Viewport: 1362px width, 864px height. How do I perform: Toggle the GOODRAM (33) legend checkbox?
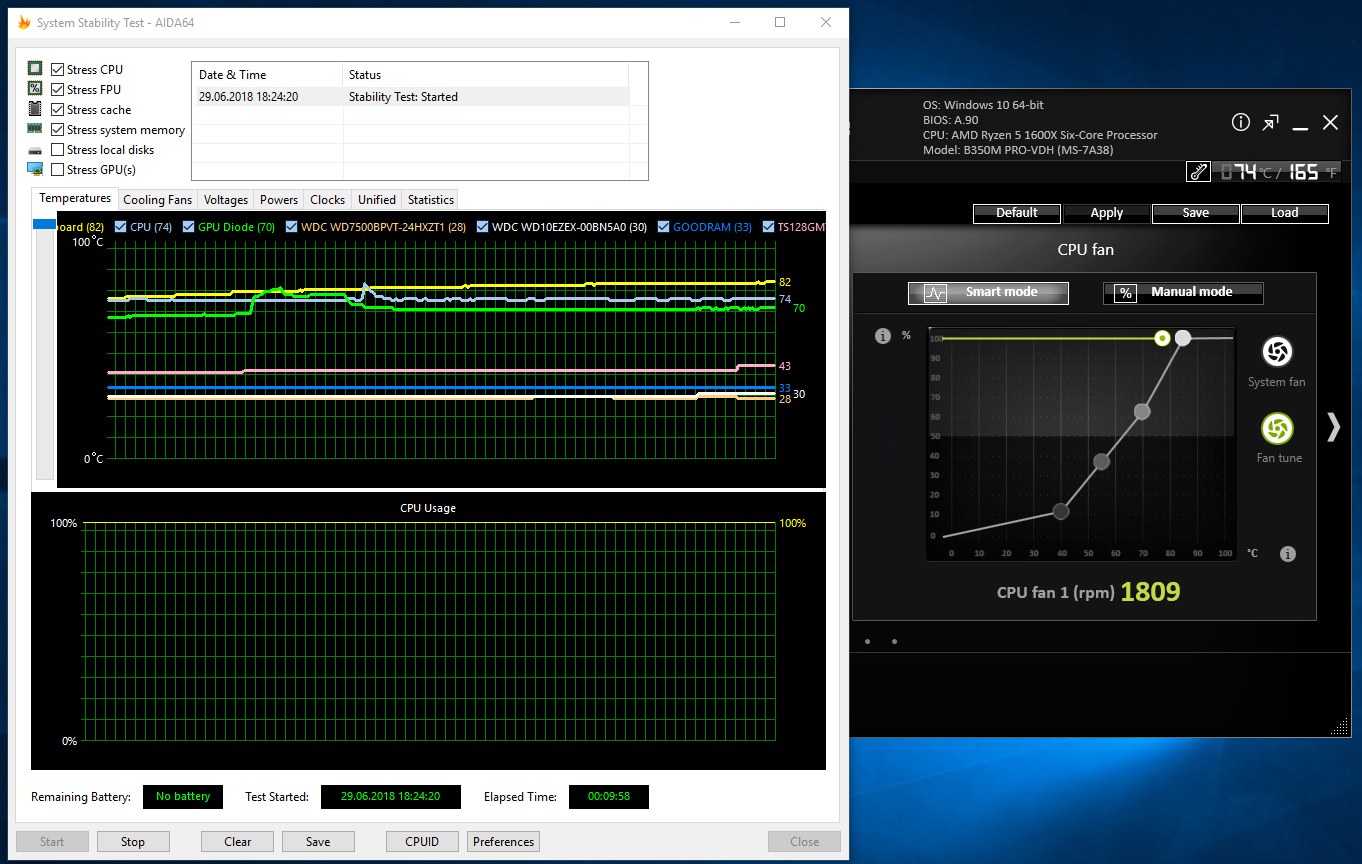664,227
